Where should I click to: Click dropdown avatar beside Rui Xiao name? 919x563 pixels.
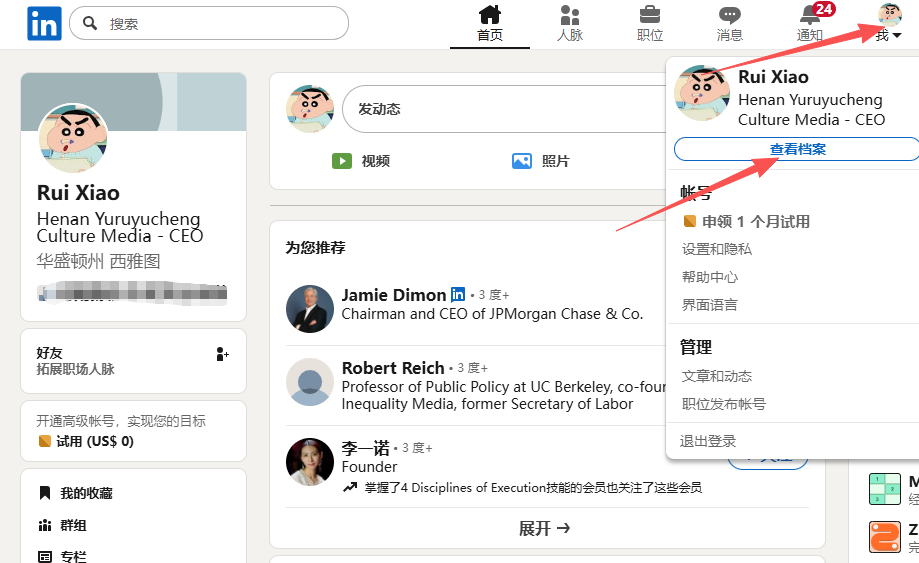coord(702,94)
